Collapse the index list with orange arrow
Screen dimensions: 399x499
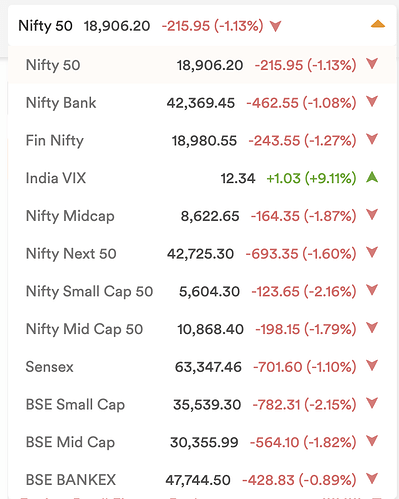pyautogui.click(x=378, y=24)
